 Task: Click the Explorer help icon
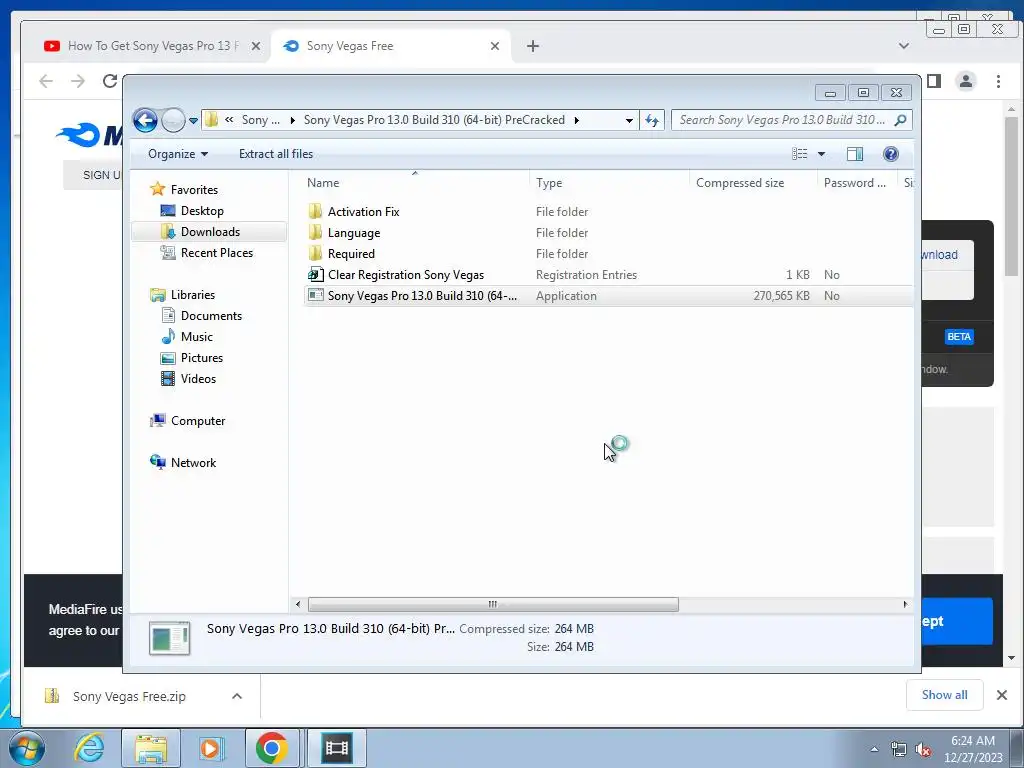[x=890, y=154]
